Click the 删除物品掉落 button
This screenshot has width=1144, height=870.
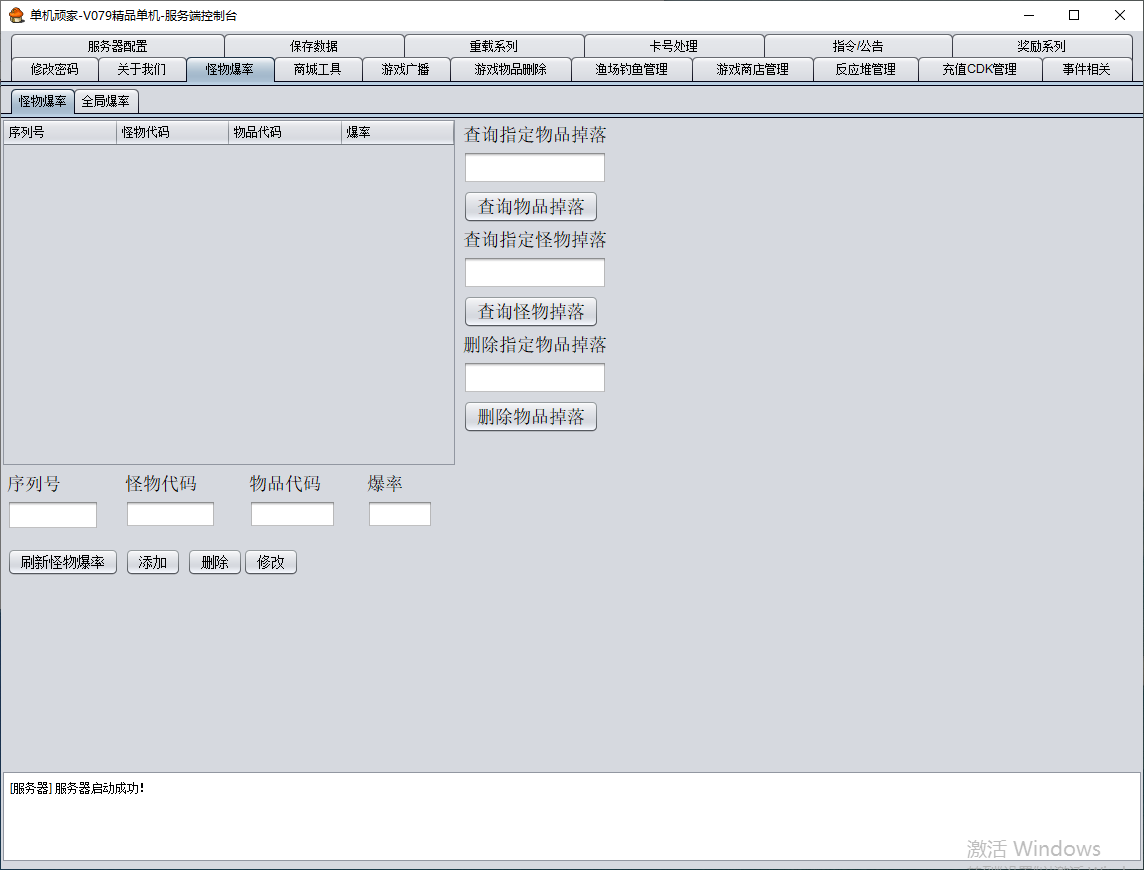(x=531, y=417)
